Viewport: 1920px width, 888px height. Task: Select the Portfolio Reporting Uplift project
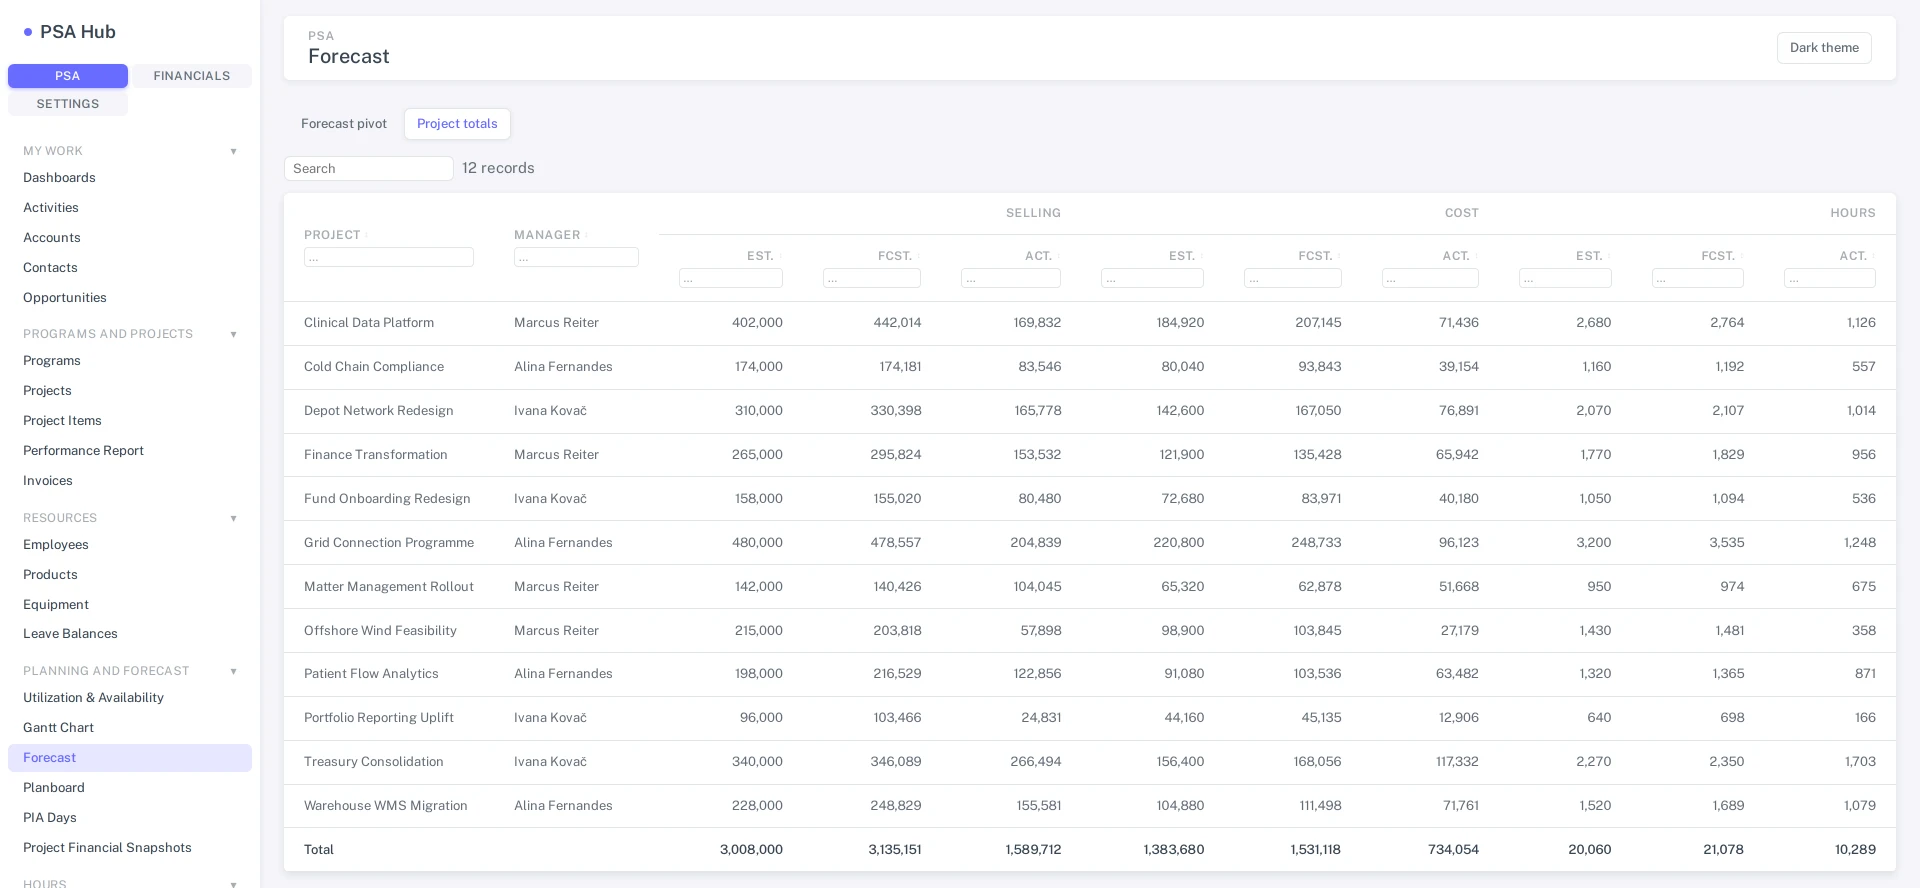379,718
